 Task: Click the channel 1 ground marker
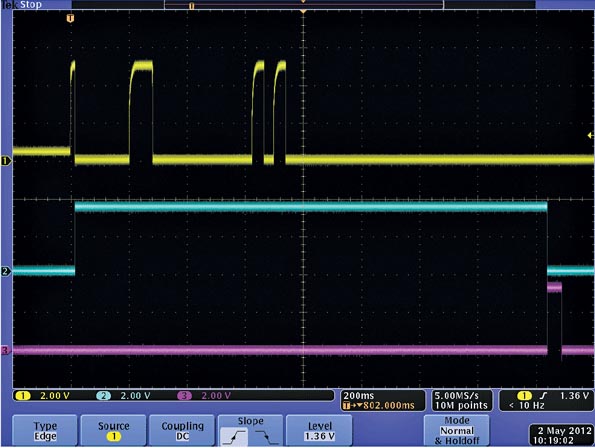(x=5, y=161)
